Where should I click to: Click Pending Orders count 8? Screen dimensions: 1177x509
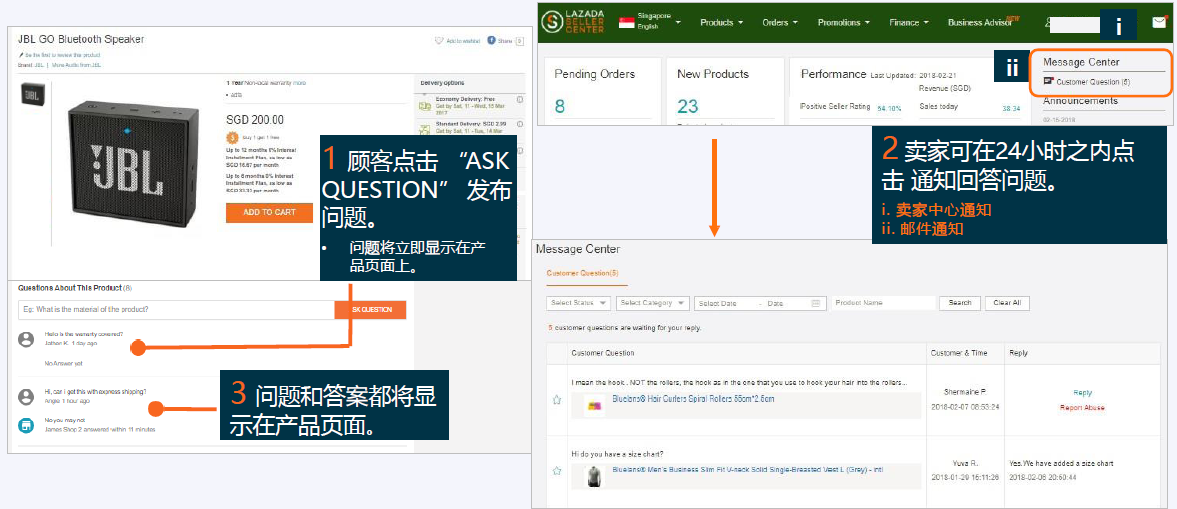560,106
